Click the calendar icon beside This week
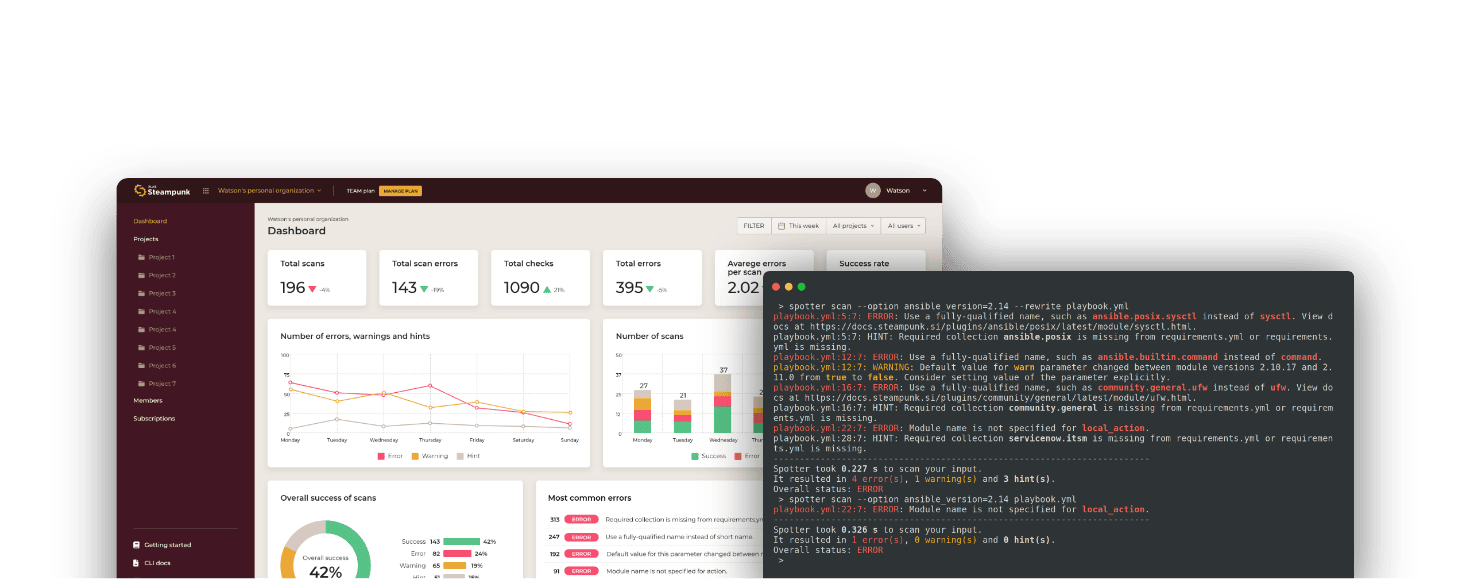 pyautogui.click(x=782, y=226)
